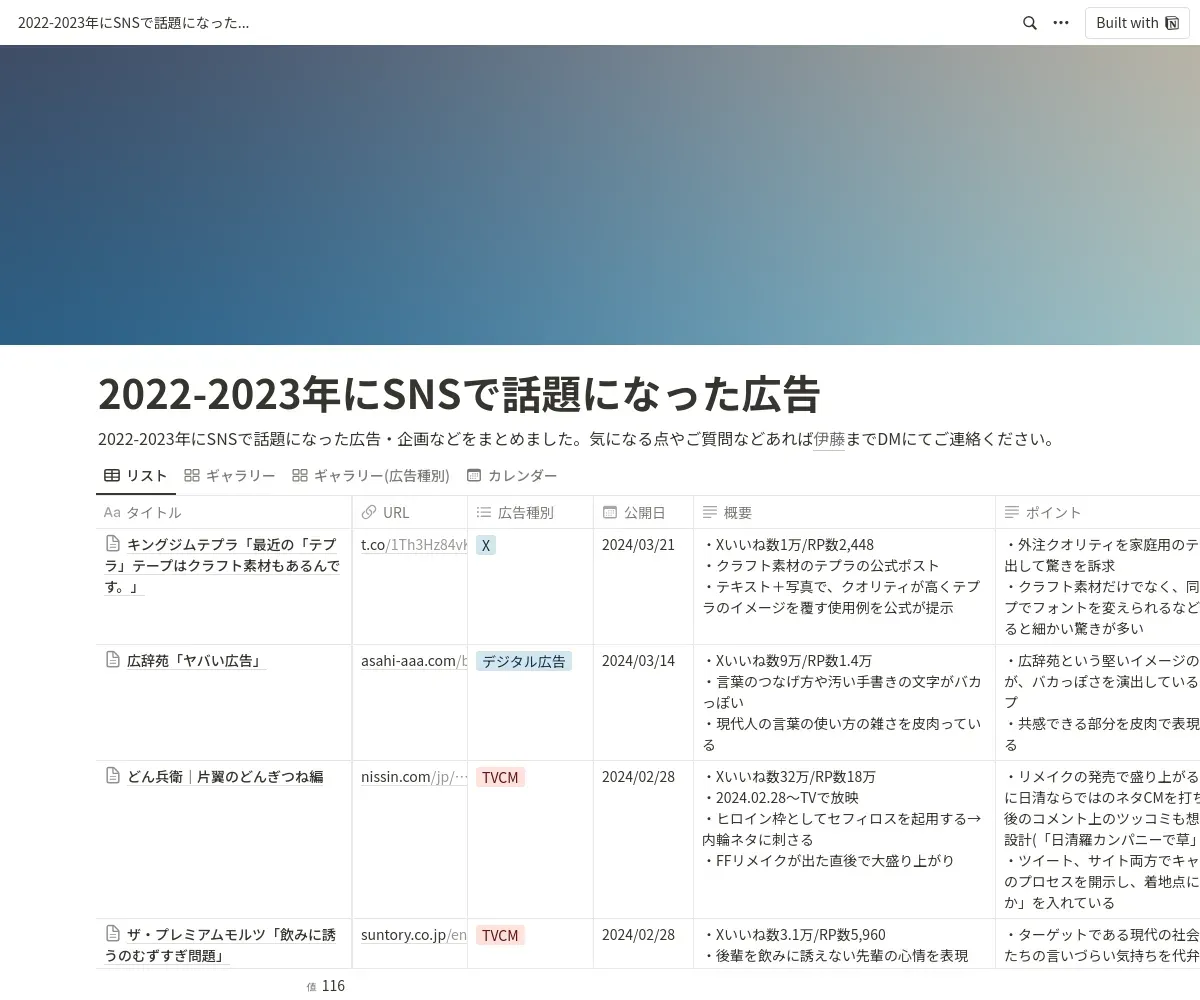This screenshot has width=1200, height=1000.
Task: Click the デジタル広告 tag
Action: [x=524, y=661]
